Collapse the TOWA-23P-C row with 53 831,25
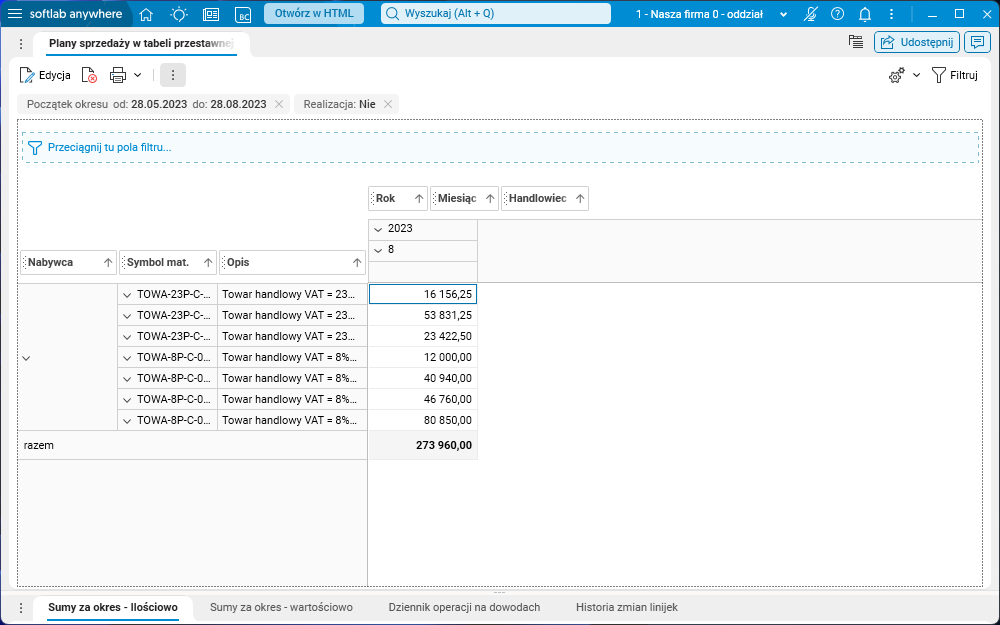Viewport: 1000px width, 625px height. (x=127, y=316)
